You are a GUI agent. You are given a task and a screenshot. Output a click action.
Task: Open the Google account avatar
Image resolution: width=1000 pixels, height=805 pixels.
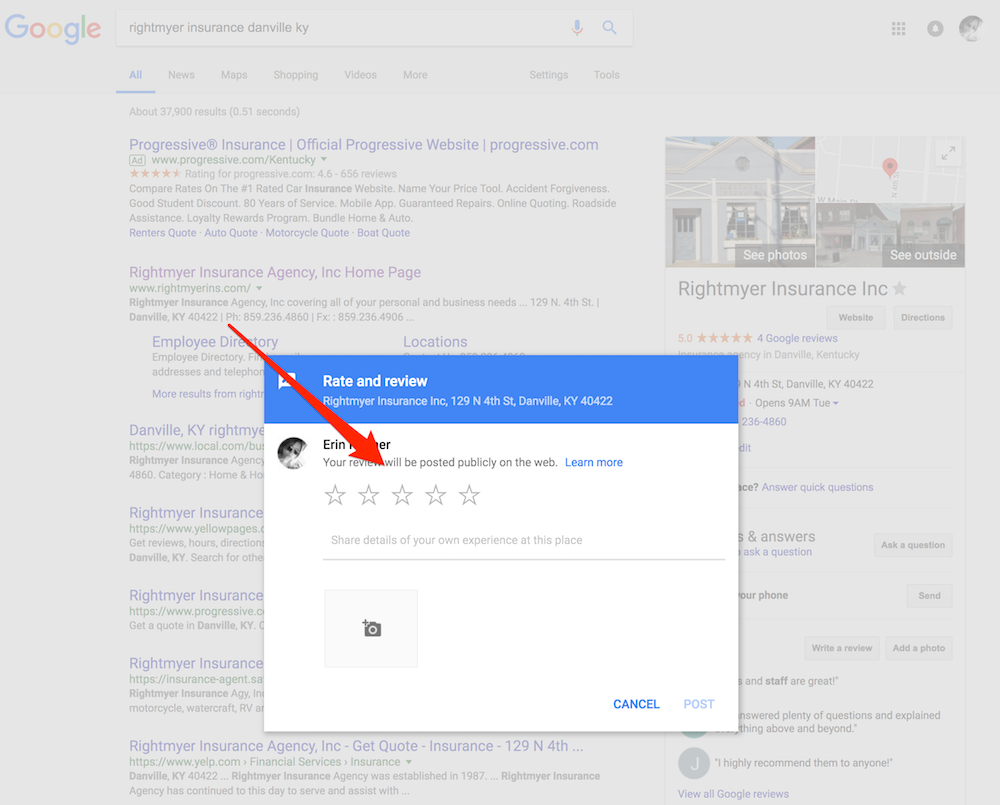pyautogui.click(x=971, y=28)
